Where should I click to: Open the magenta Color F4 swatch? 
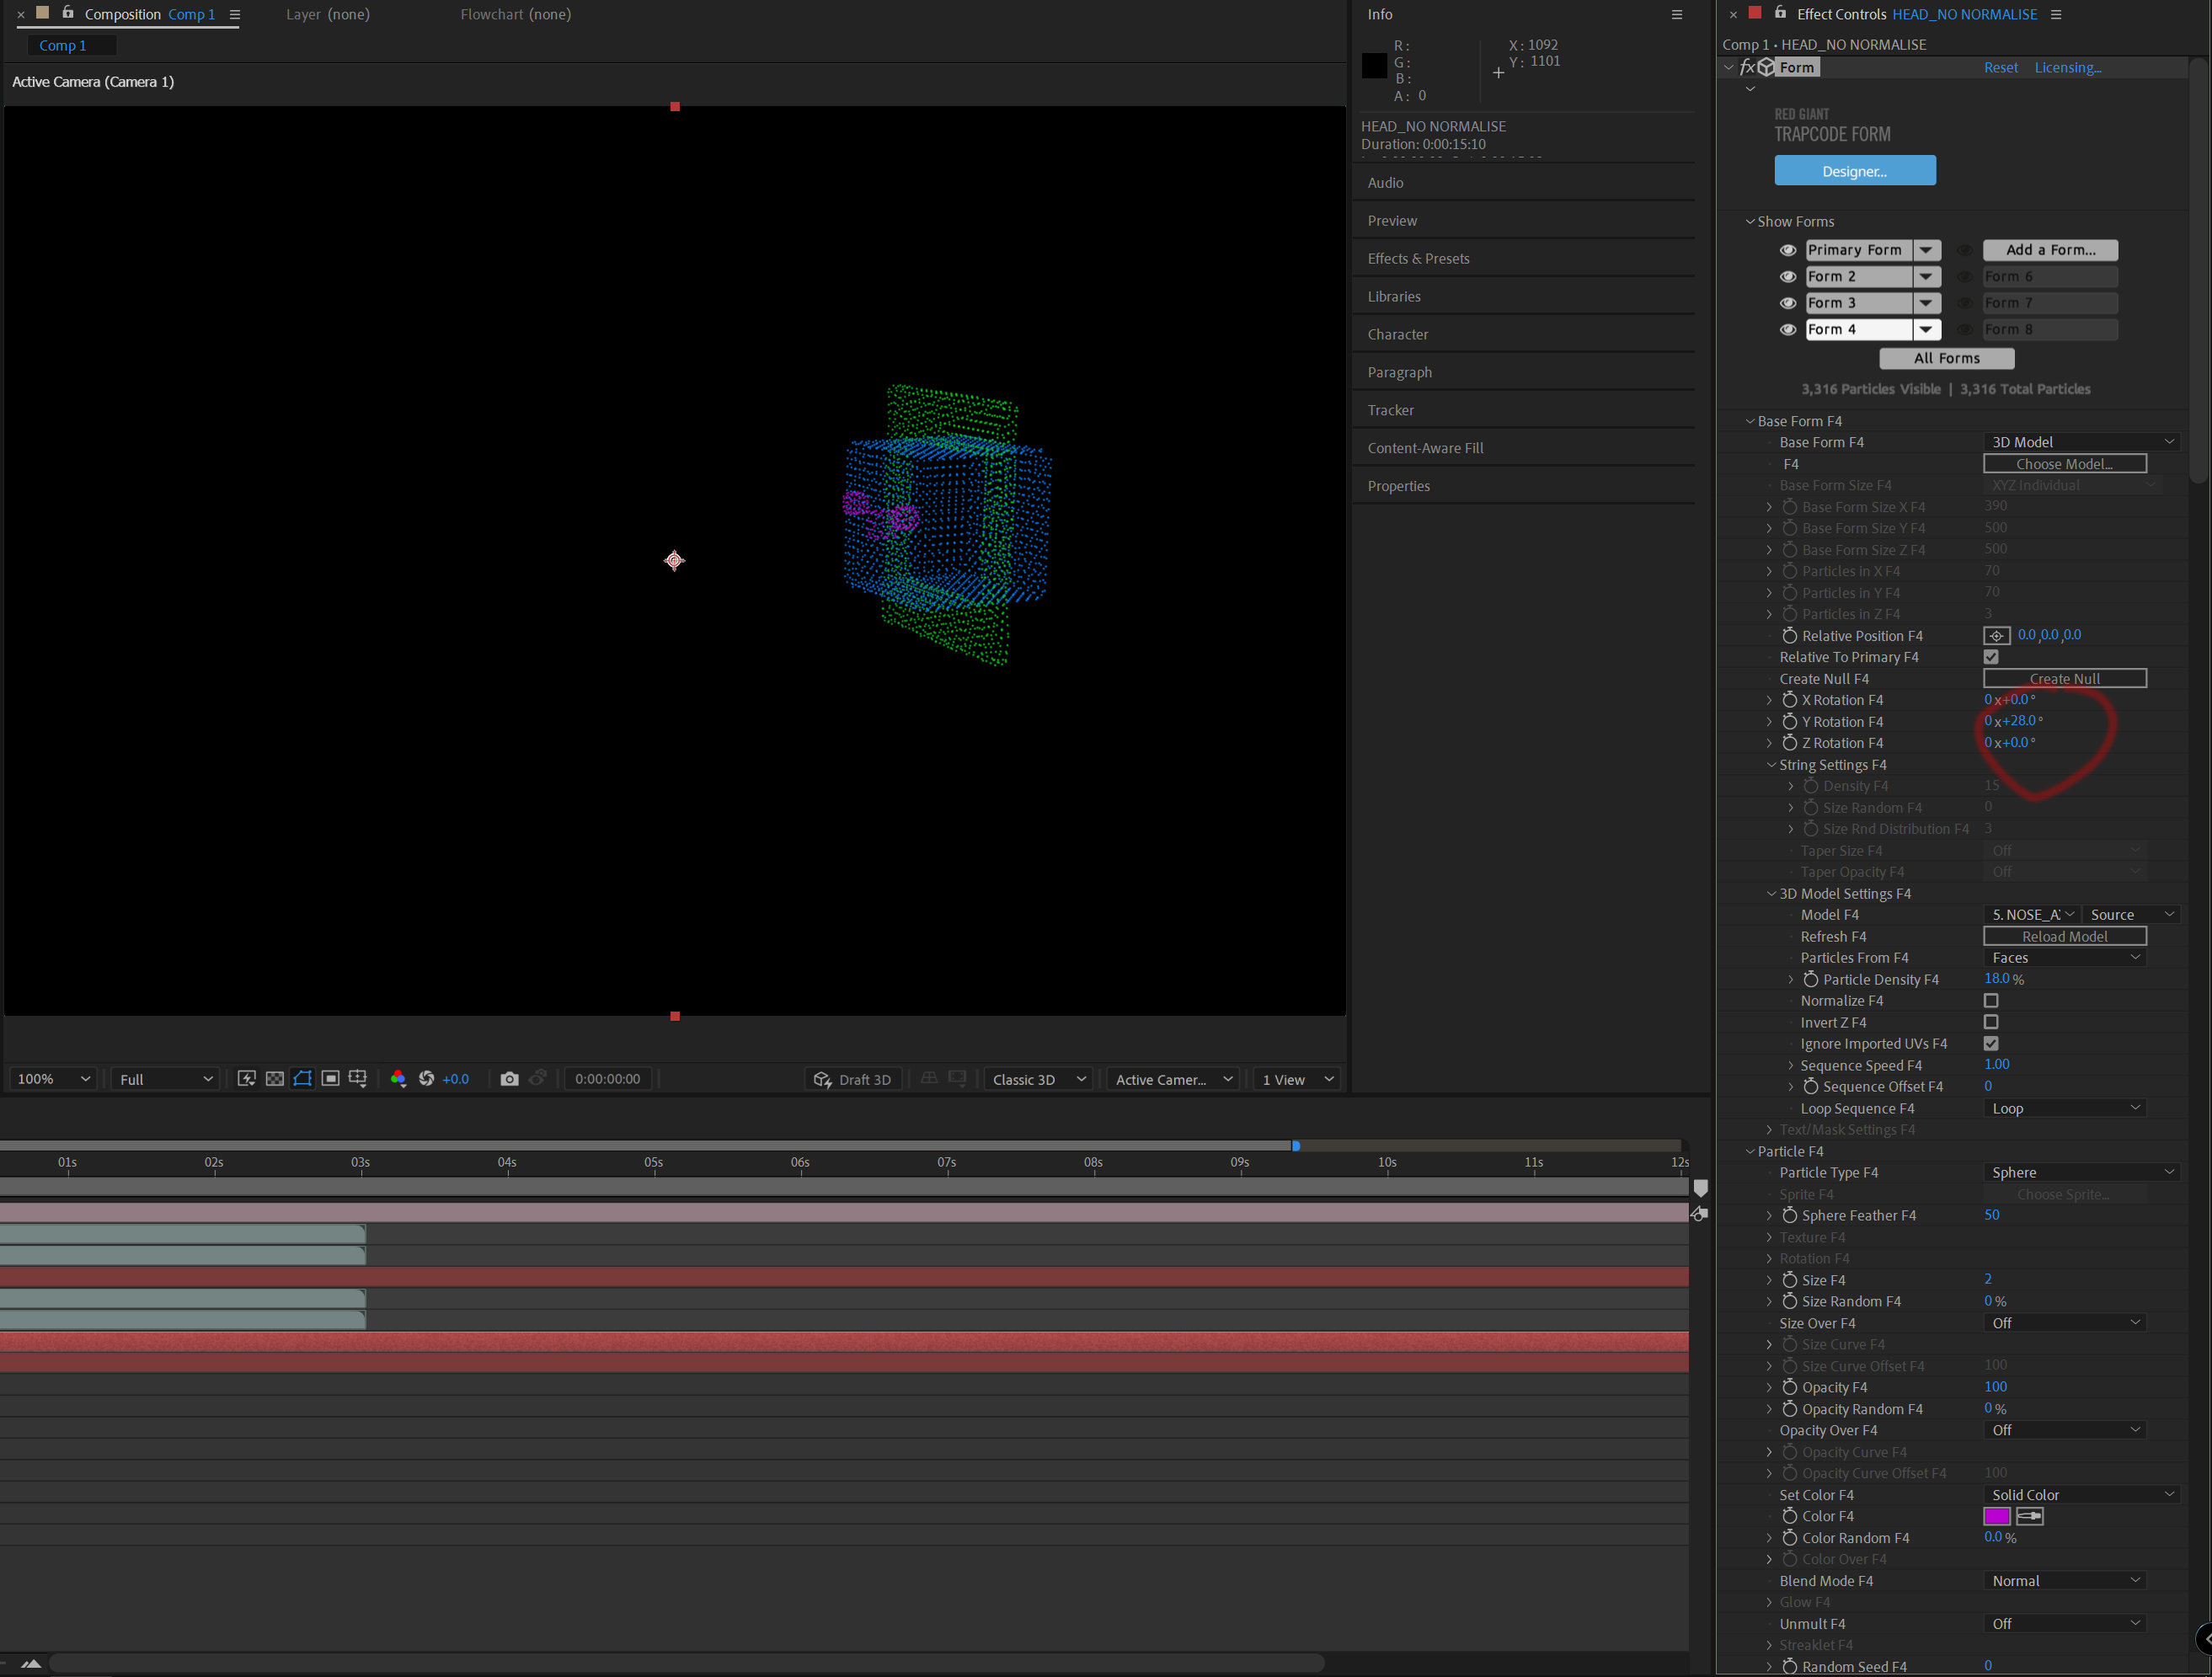pos(1996,1516)
